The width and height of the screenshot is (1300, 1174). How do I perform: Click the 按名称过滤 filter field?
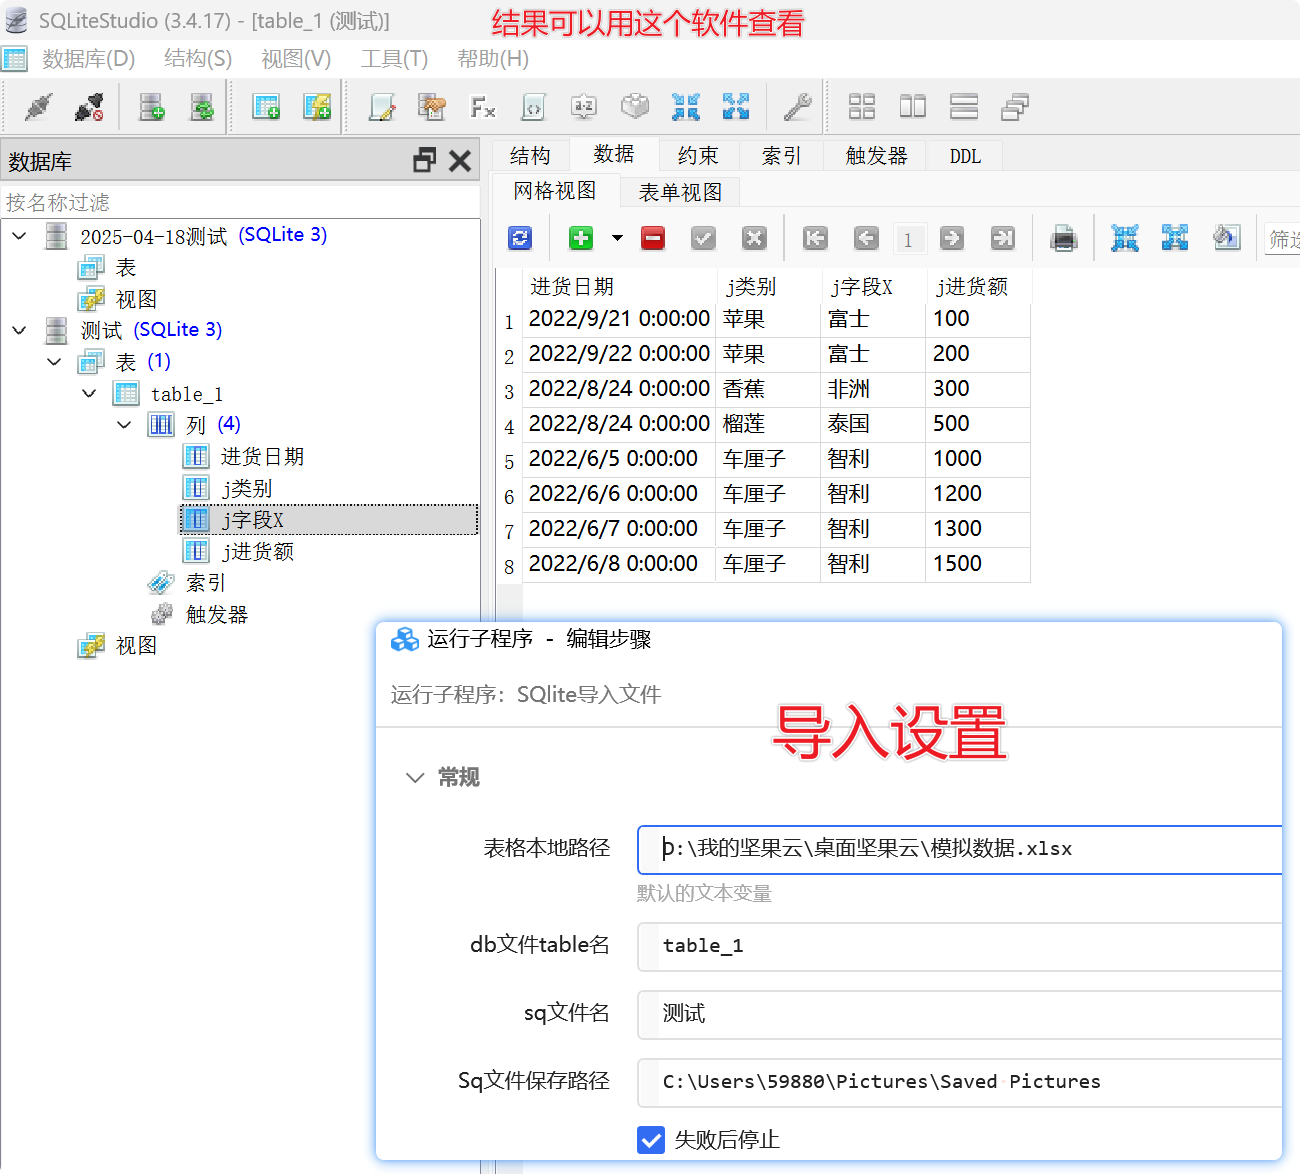pyautogui.click(x=240, y=202)
